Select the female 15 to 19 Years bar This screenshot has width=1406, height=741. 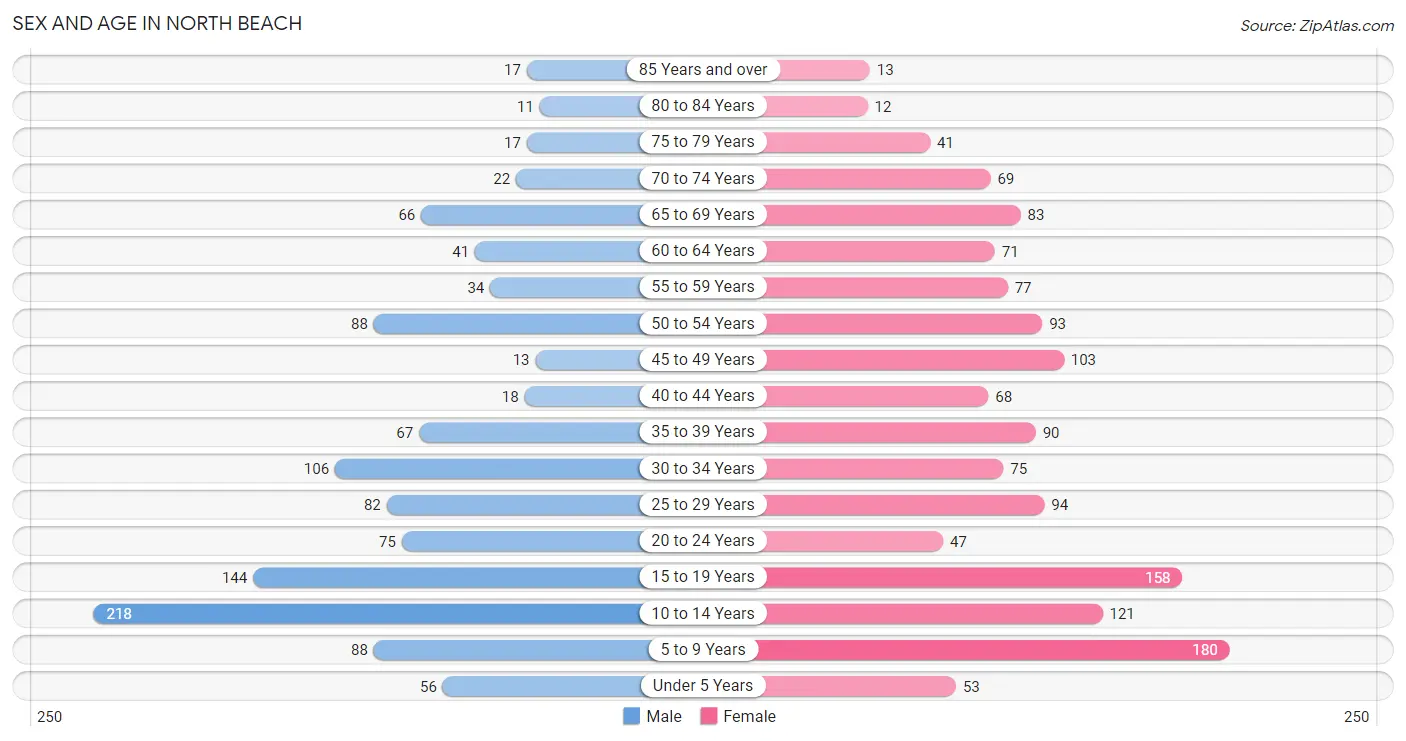click(x=972, y=577)
